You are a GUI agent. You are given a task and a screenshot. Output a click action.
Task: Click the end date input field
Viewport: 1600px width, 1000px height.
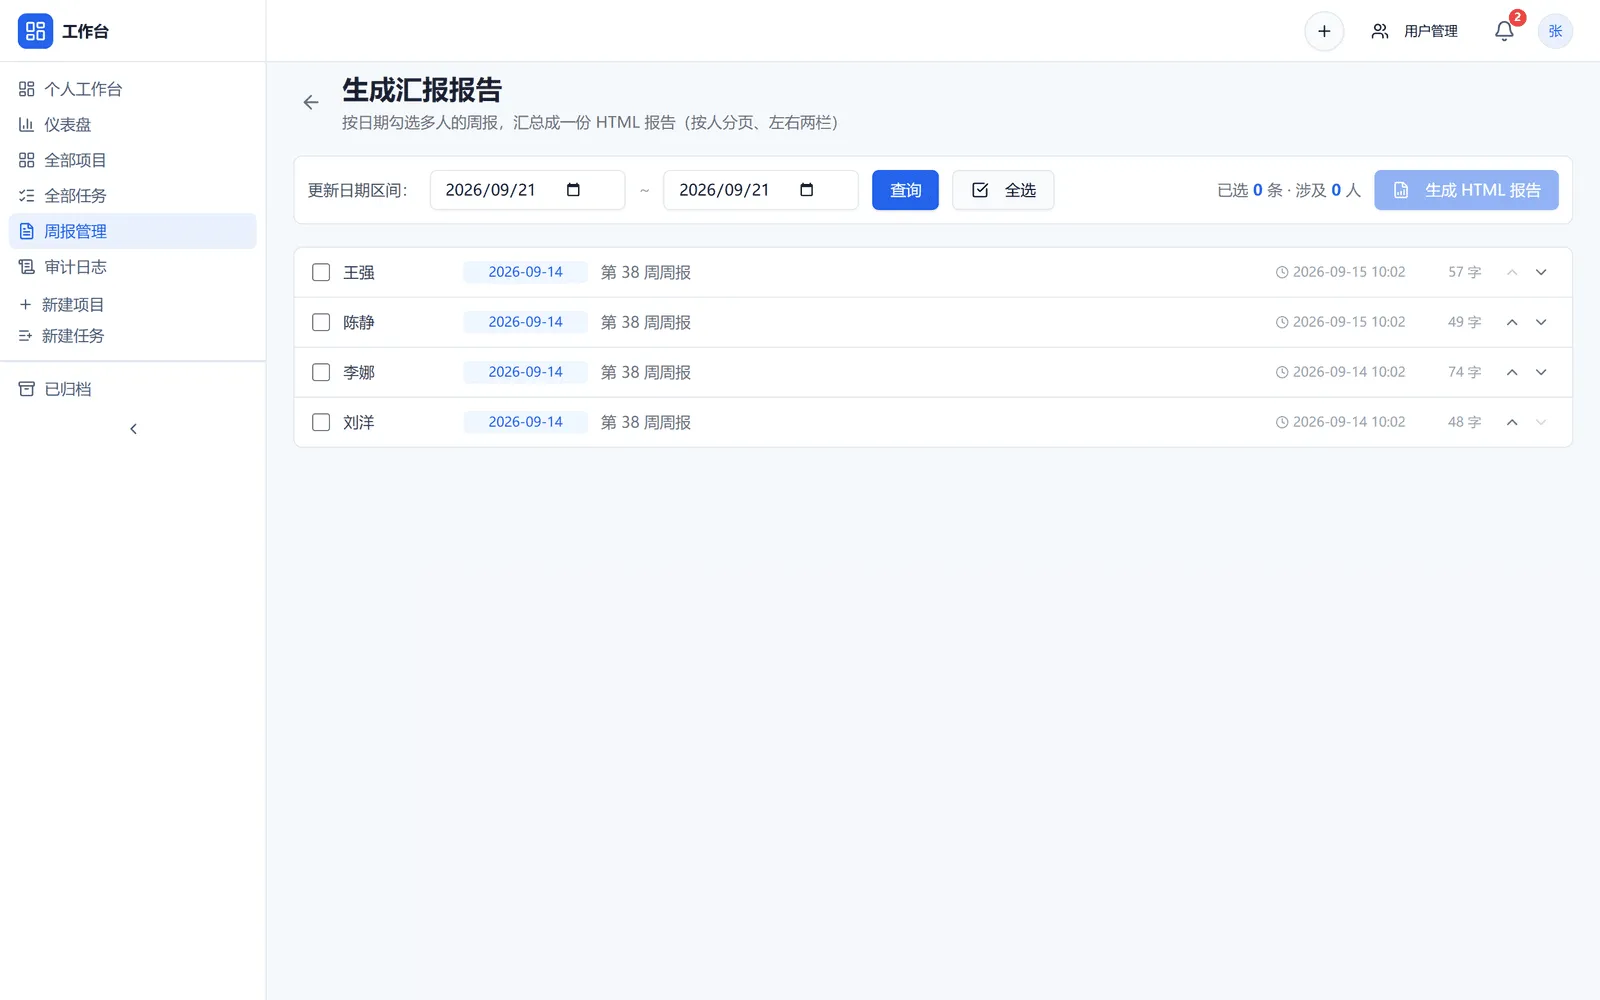pyautogui.click(x=761, y=190)
